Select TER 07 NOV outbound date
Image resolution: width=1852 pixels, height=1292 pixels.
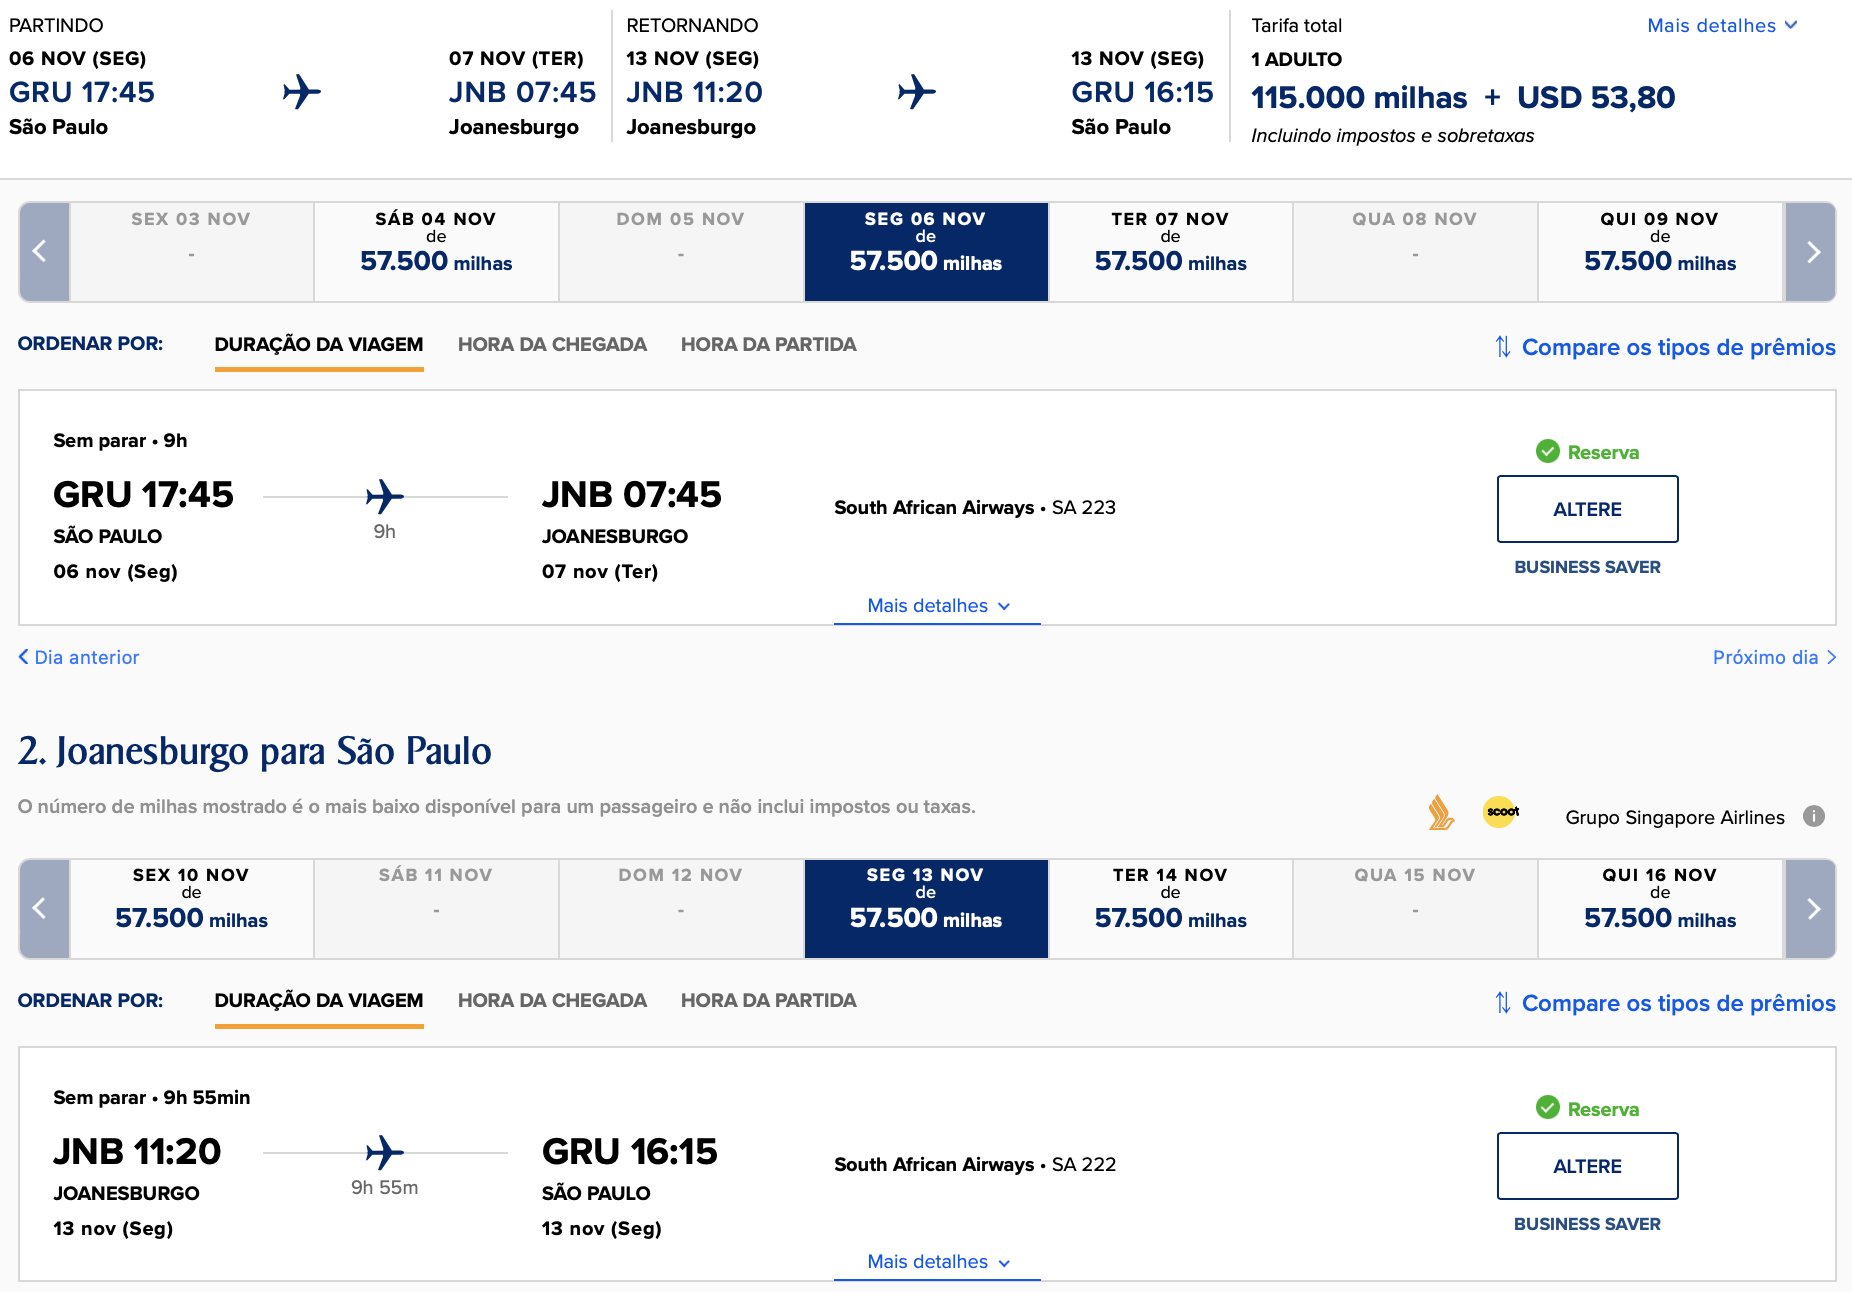click(x=1170, y=252)
